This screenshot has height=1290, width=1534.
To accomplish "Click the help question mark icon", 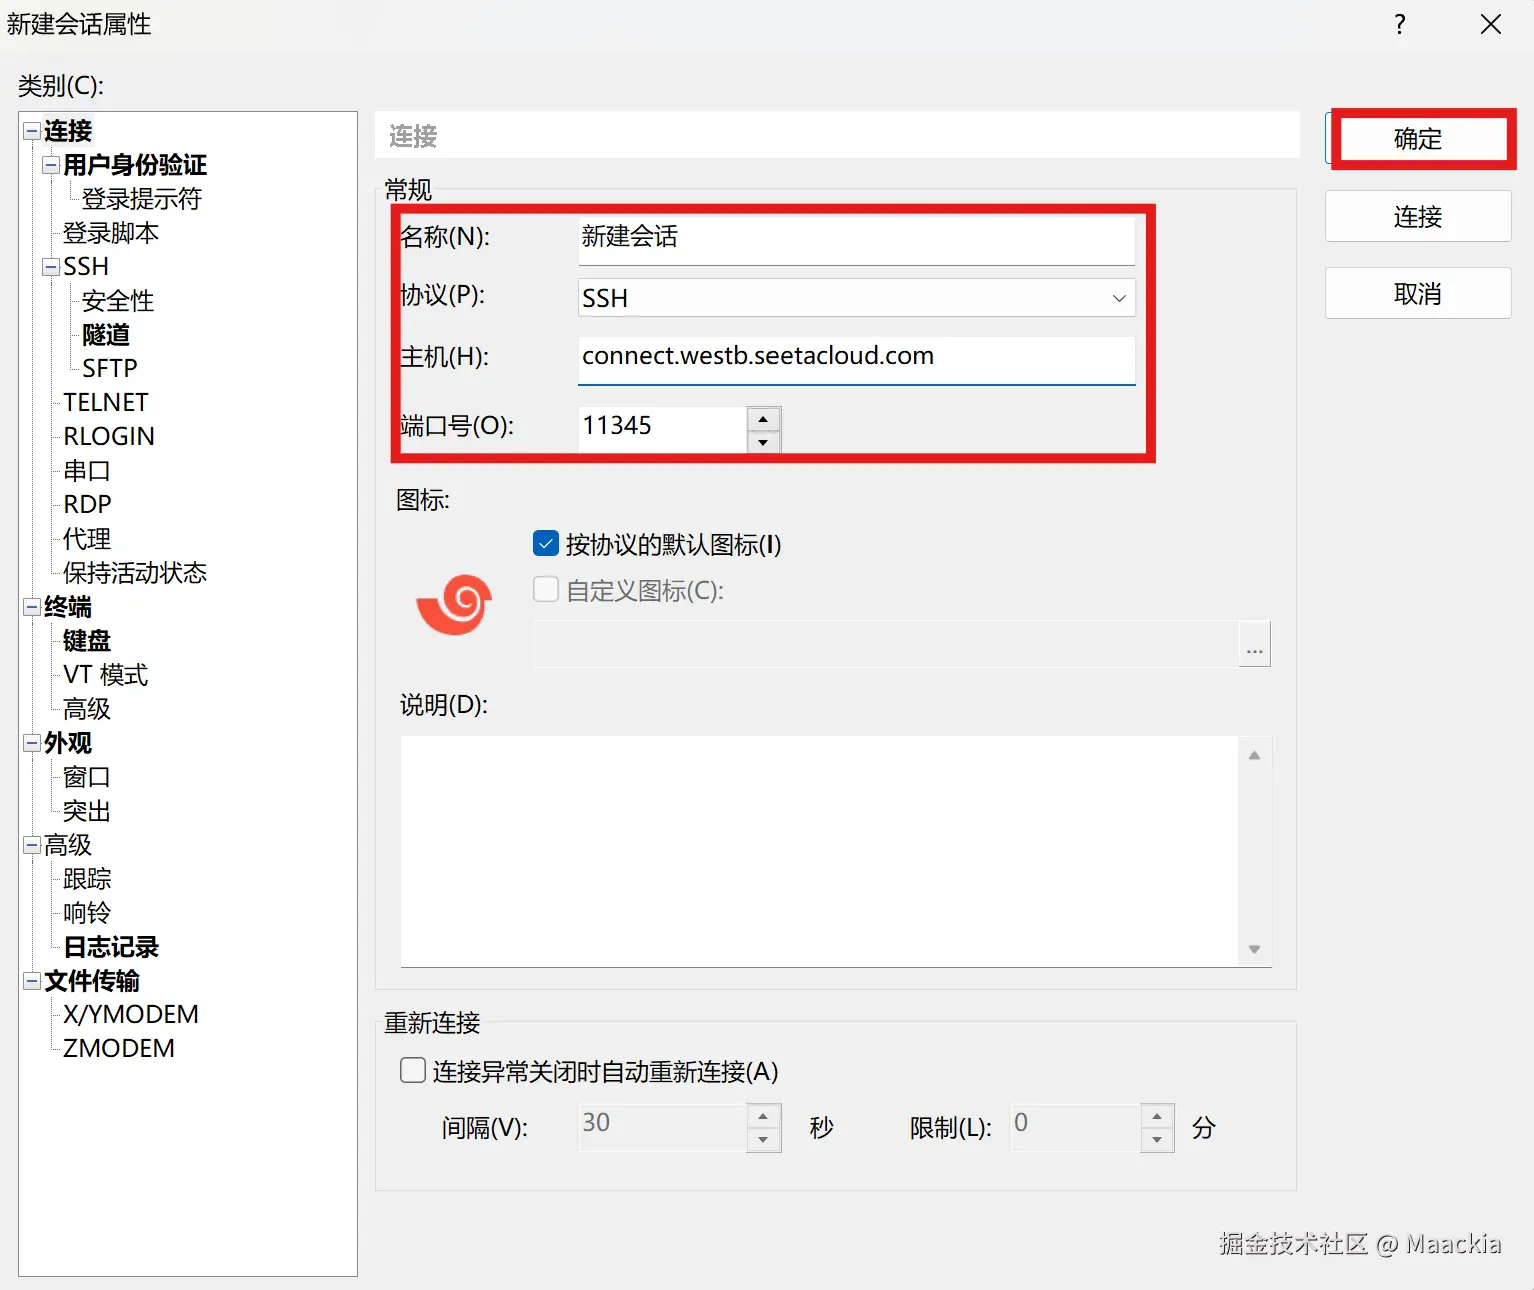I will 1400,24.
